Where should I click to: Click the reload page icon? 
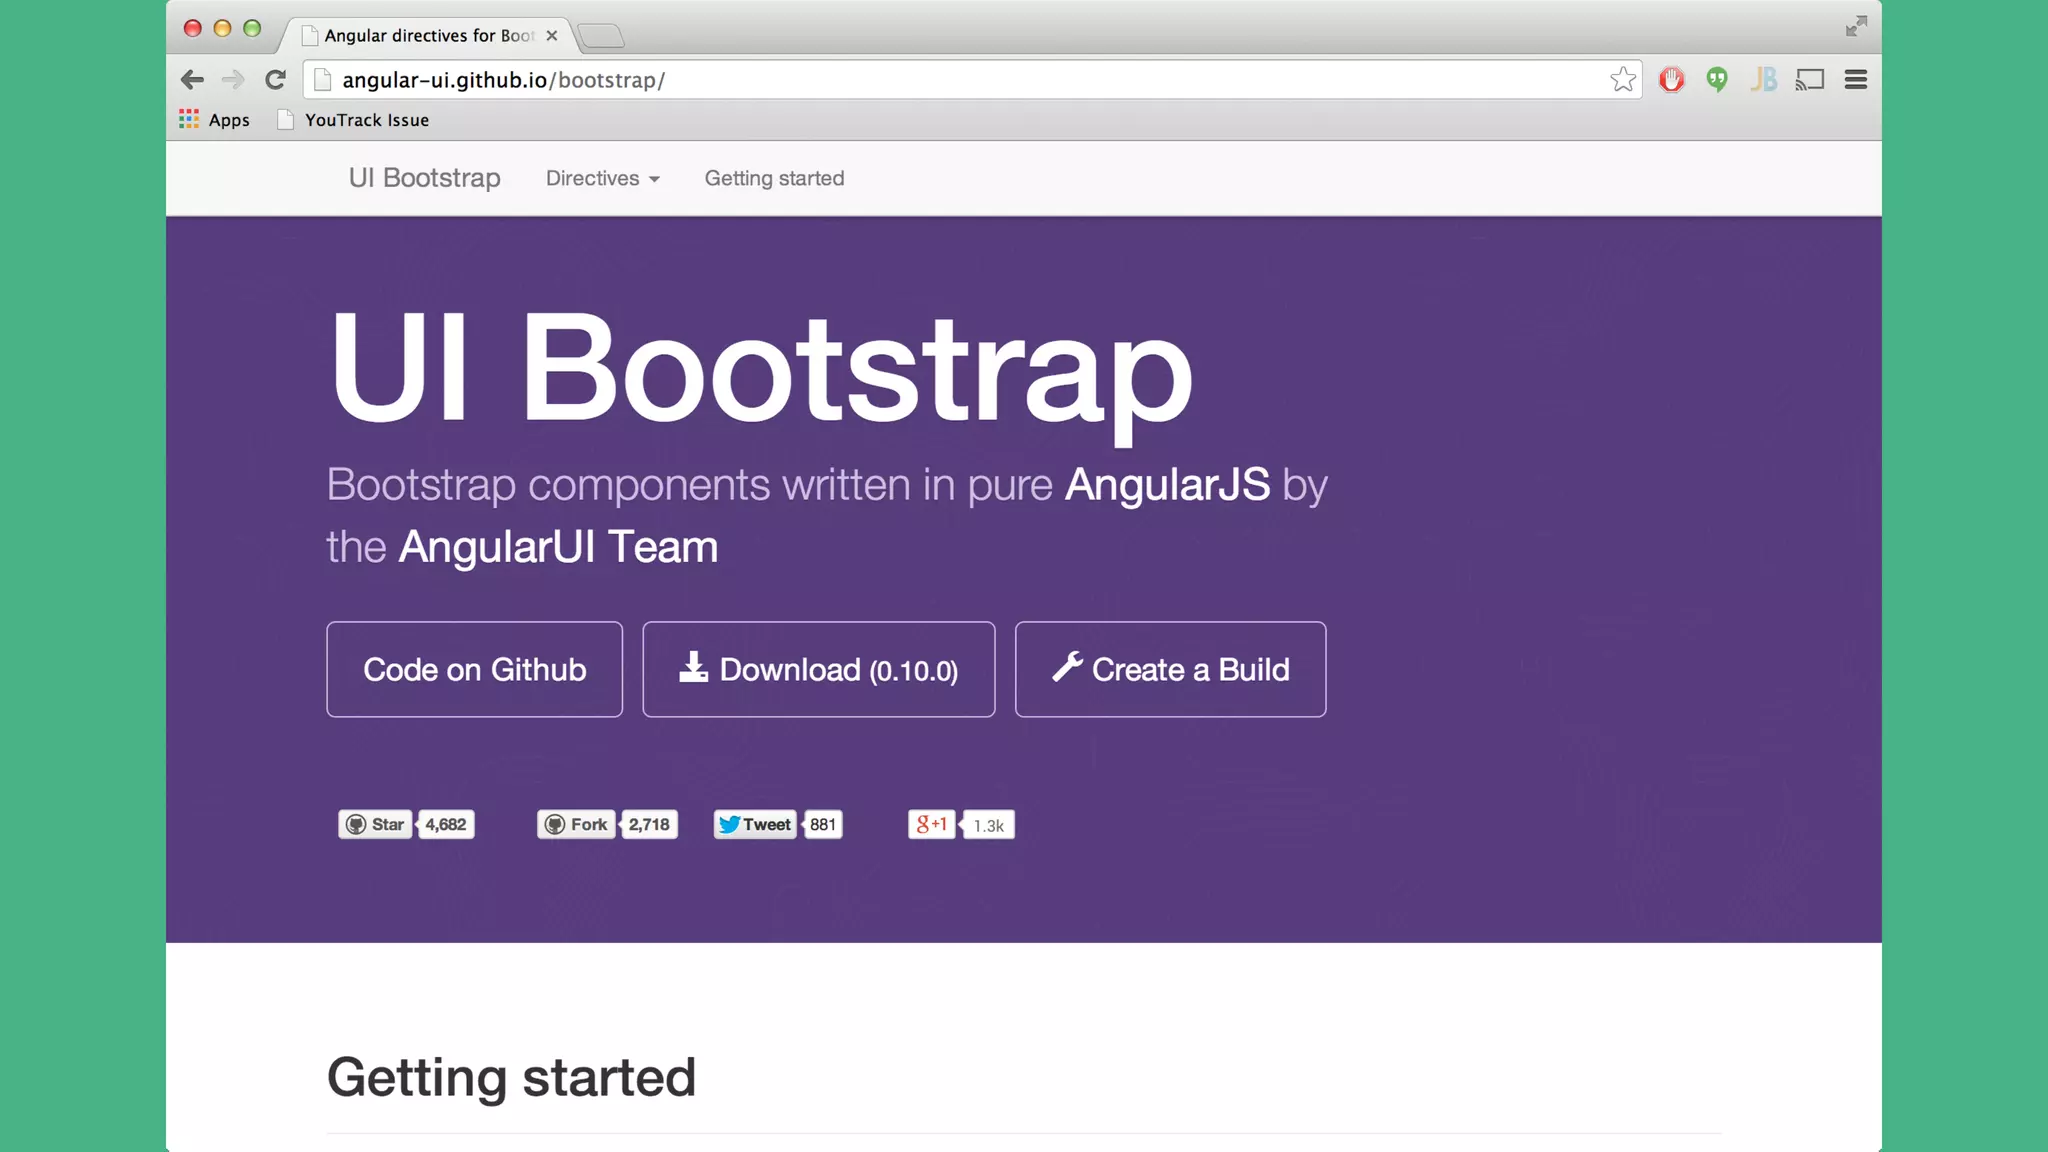[275, 80]
